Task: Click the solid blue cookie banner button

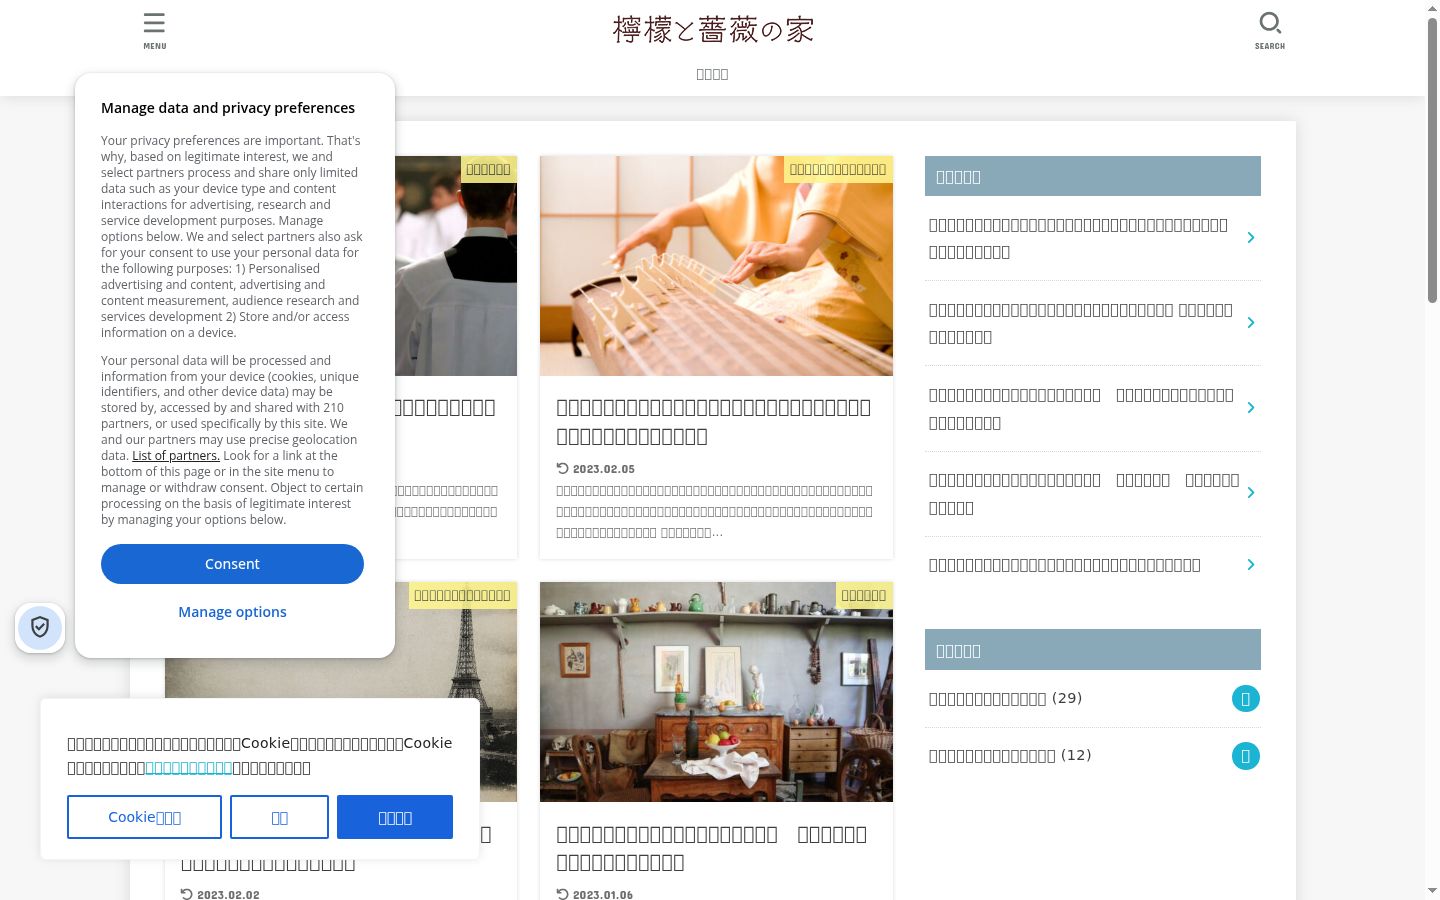Action: point(395,817)
